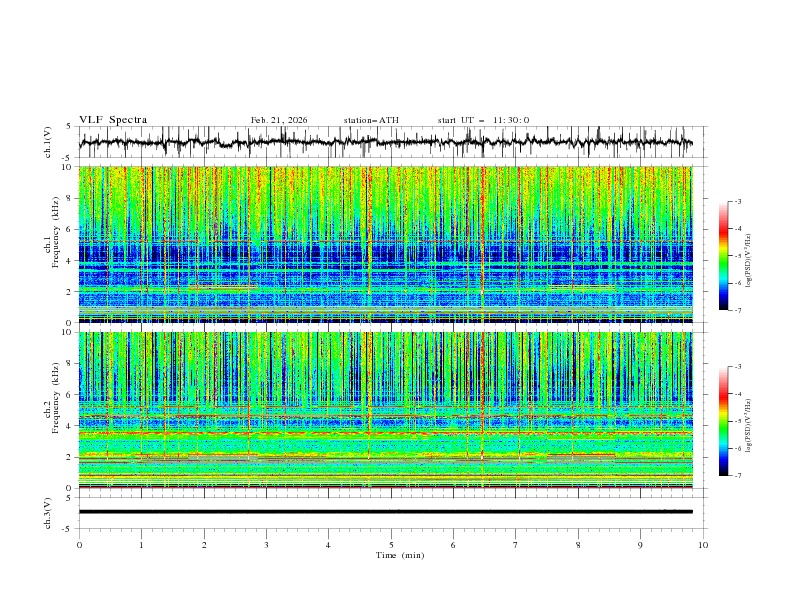Click the ch.1 spectrogram panel
The width and height of the screenshot is (792, 612).
click(x=385, y=244)
